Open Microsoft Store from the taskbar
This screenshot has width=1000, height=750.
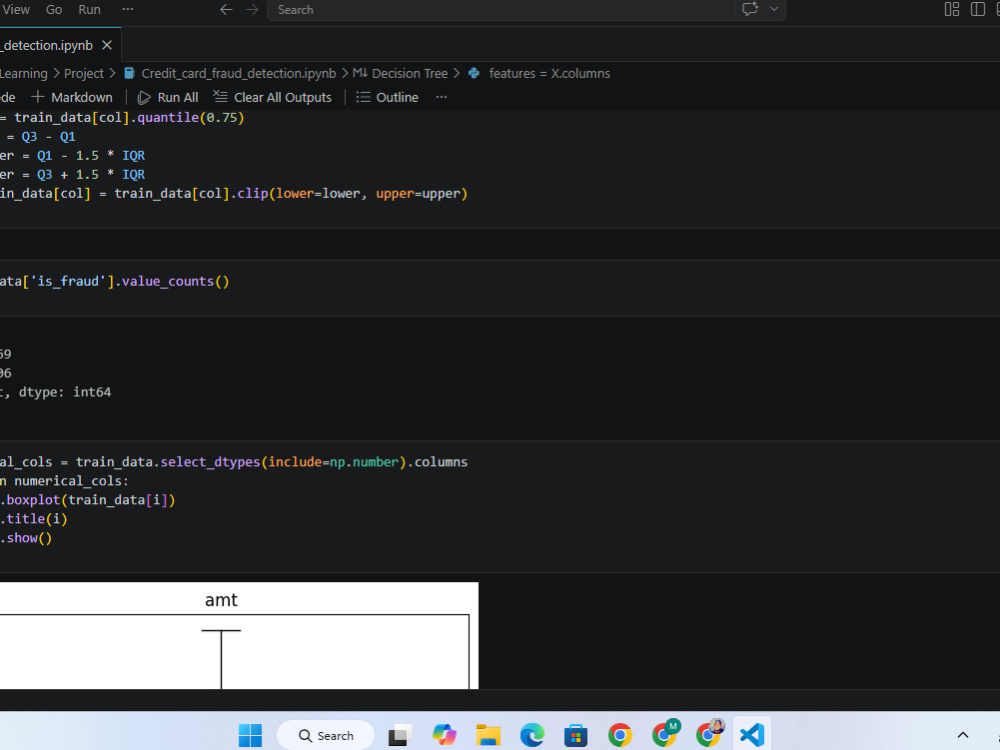click(x=575, y=735)
